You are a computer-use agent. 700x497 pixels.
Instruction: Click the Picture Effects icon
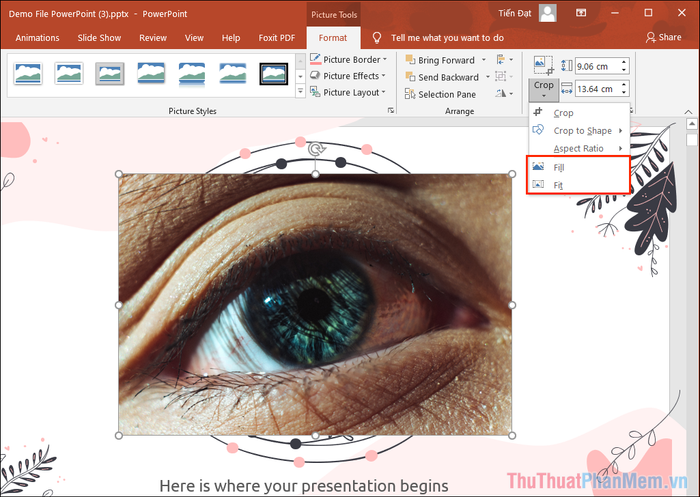pyautogui.click(x=315, y=75)
